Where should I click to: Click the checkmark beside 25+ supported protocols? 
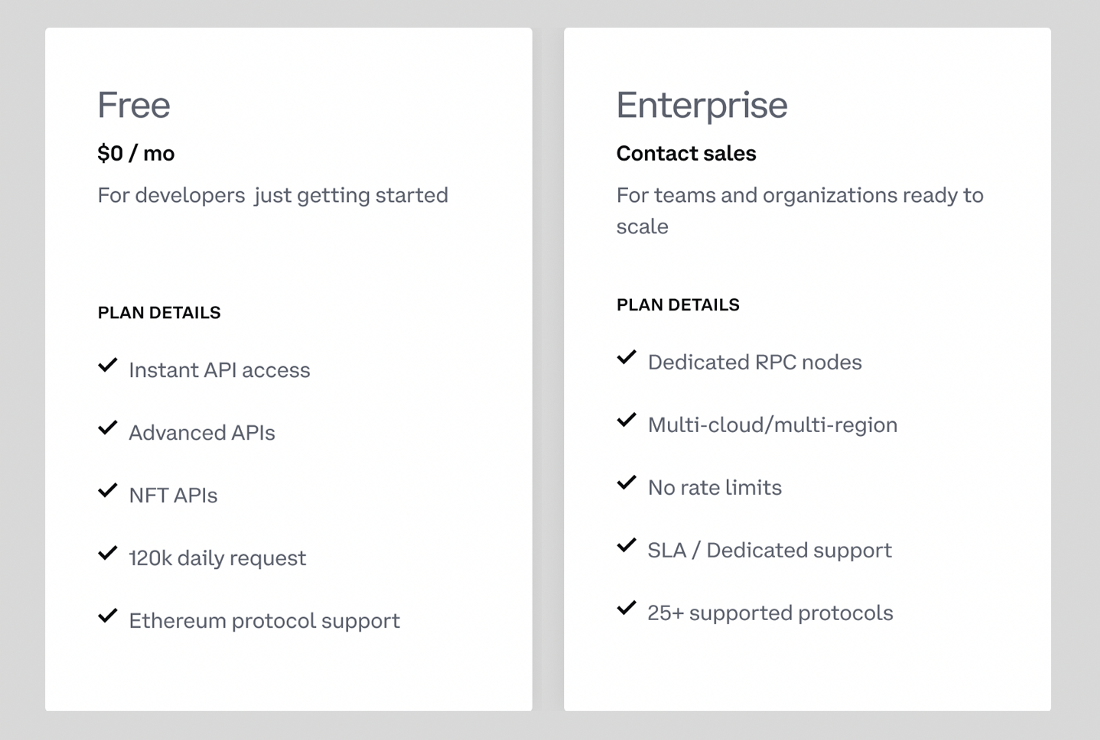tap(628, 608)
